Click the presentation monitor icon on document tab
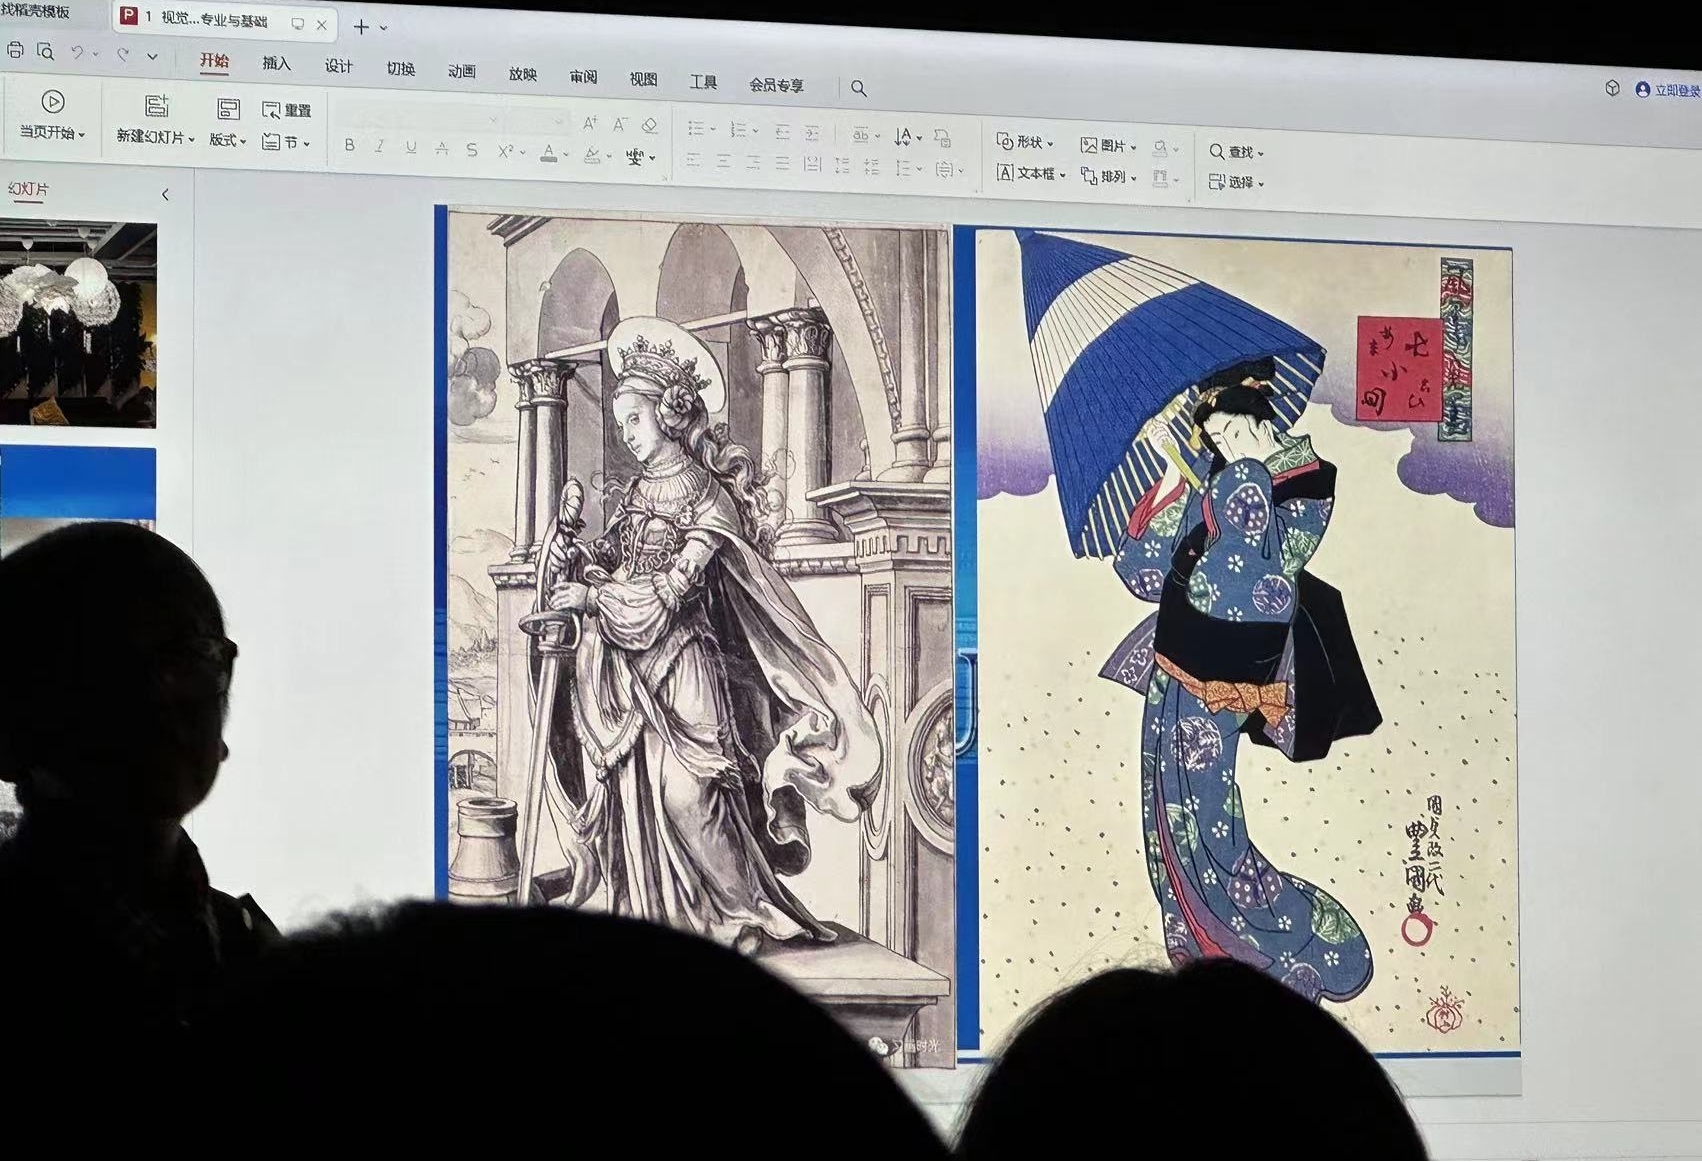 [x=297, y=23]
